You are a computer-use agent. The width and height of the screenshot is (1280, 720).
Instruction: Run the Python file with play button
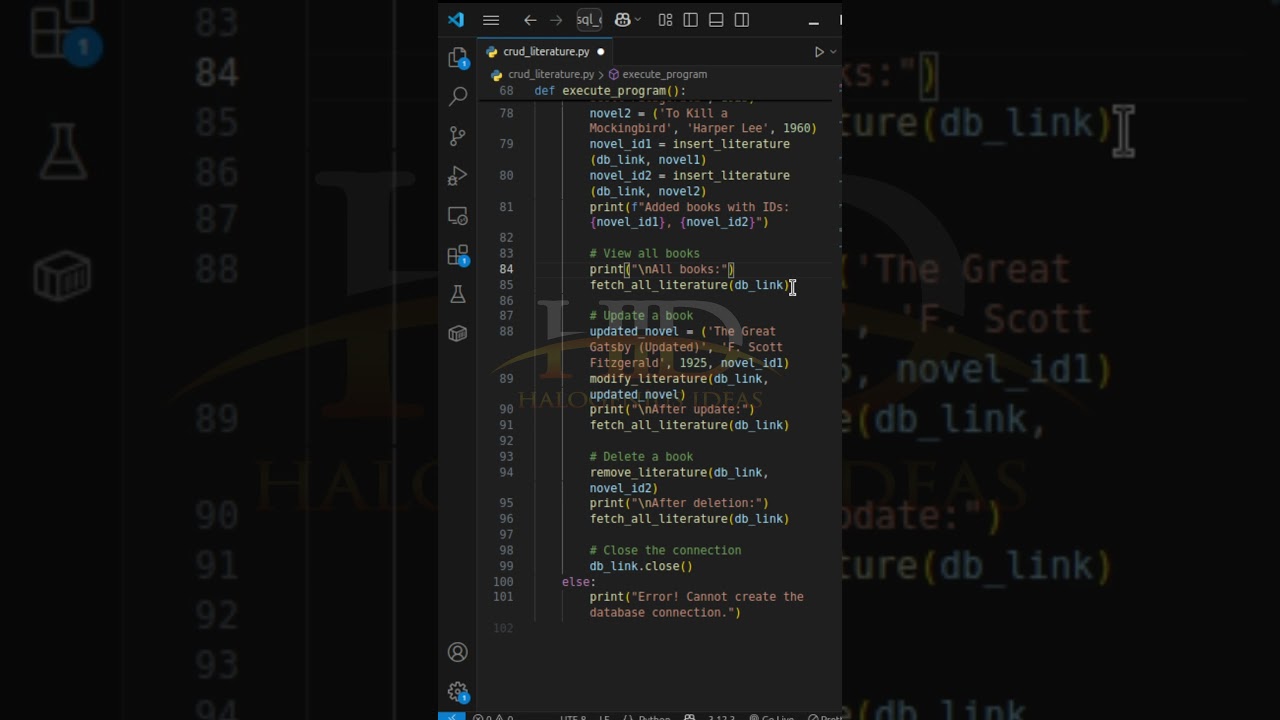819,52
